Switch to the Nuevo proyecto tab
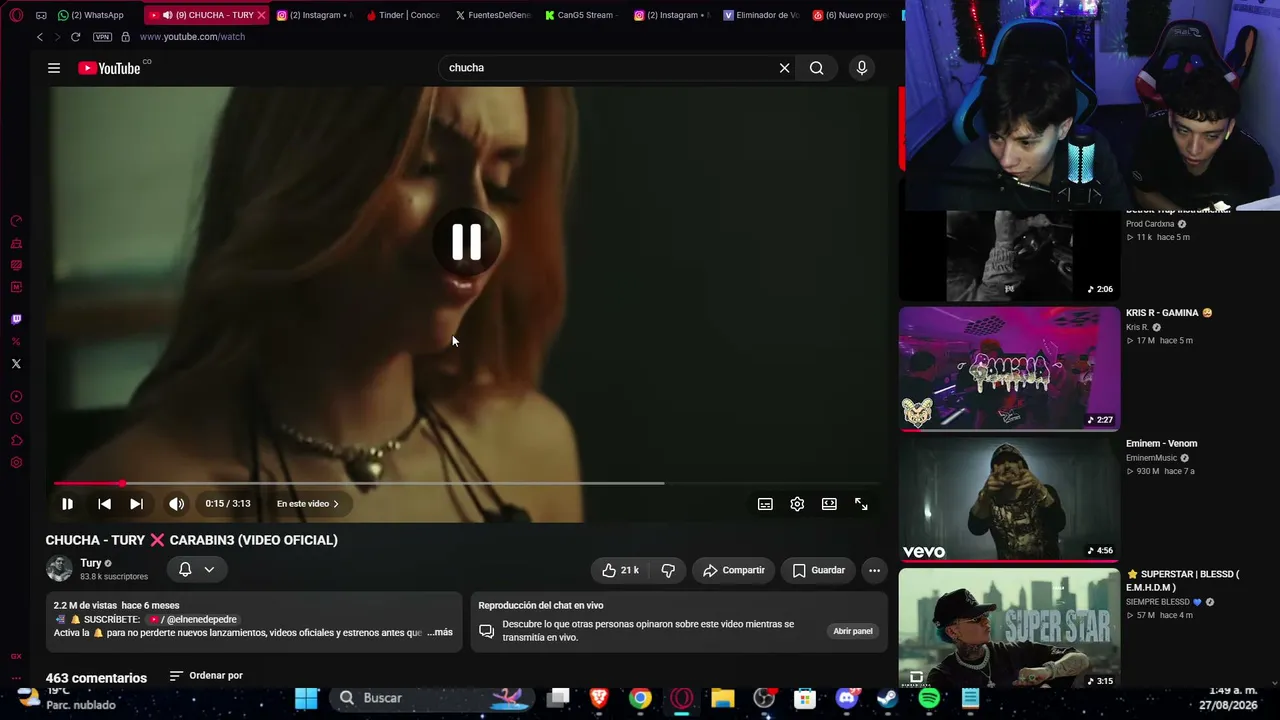 850,15
